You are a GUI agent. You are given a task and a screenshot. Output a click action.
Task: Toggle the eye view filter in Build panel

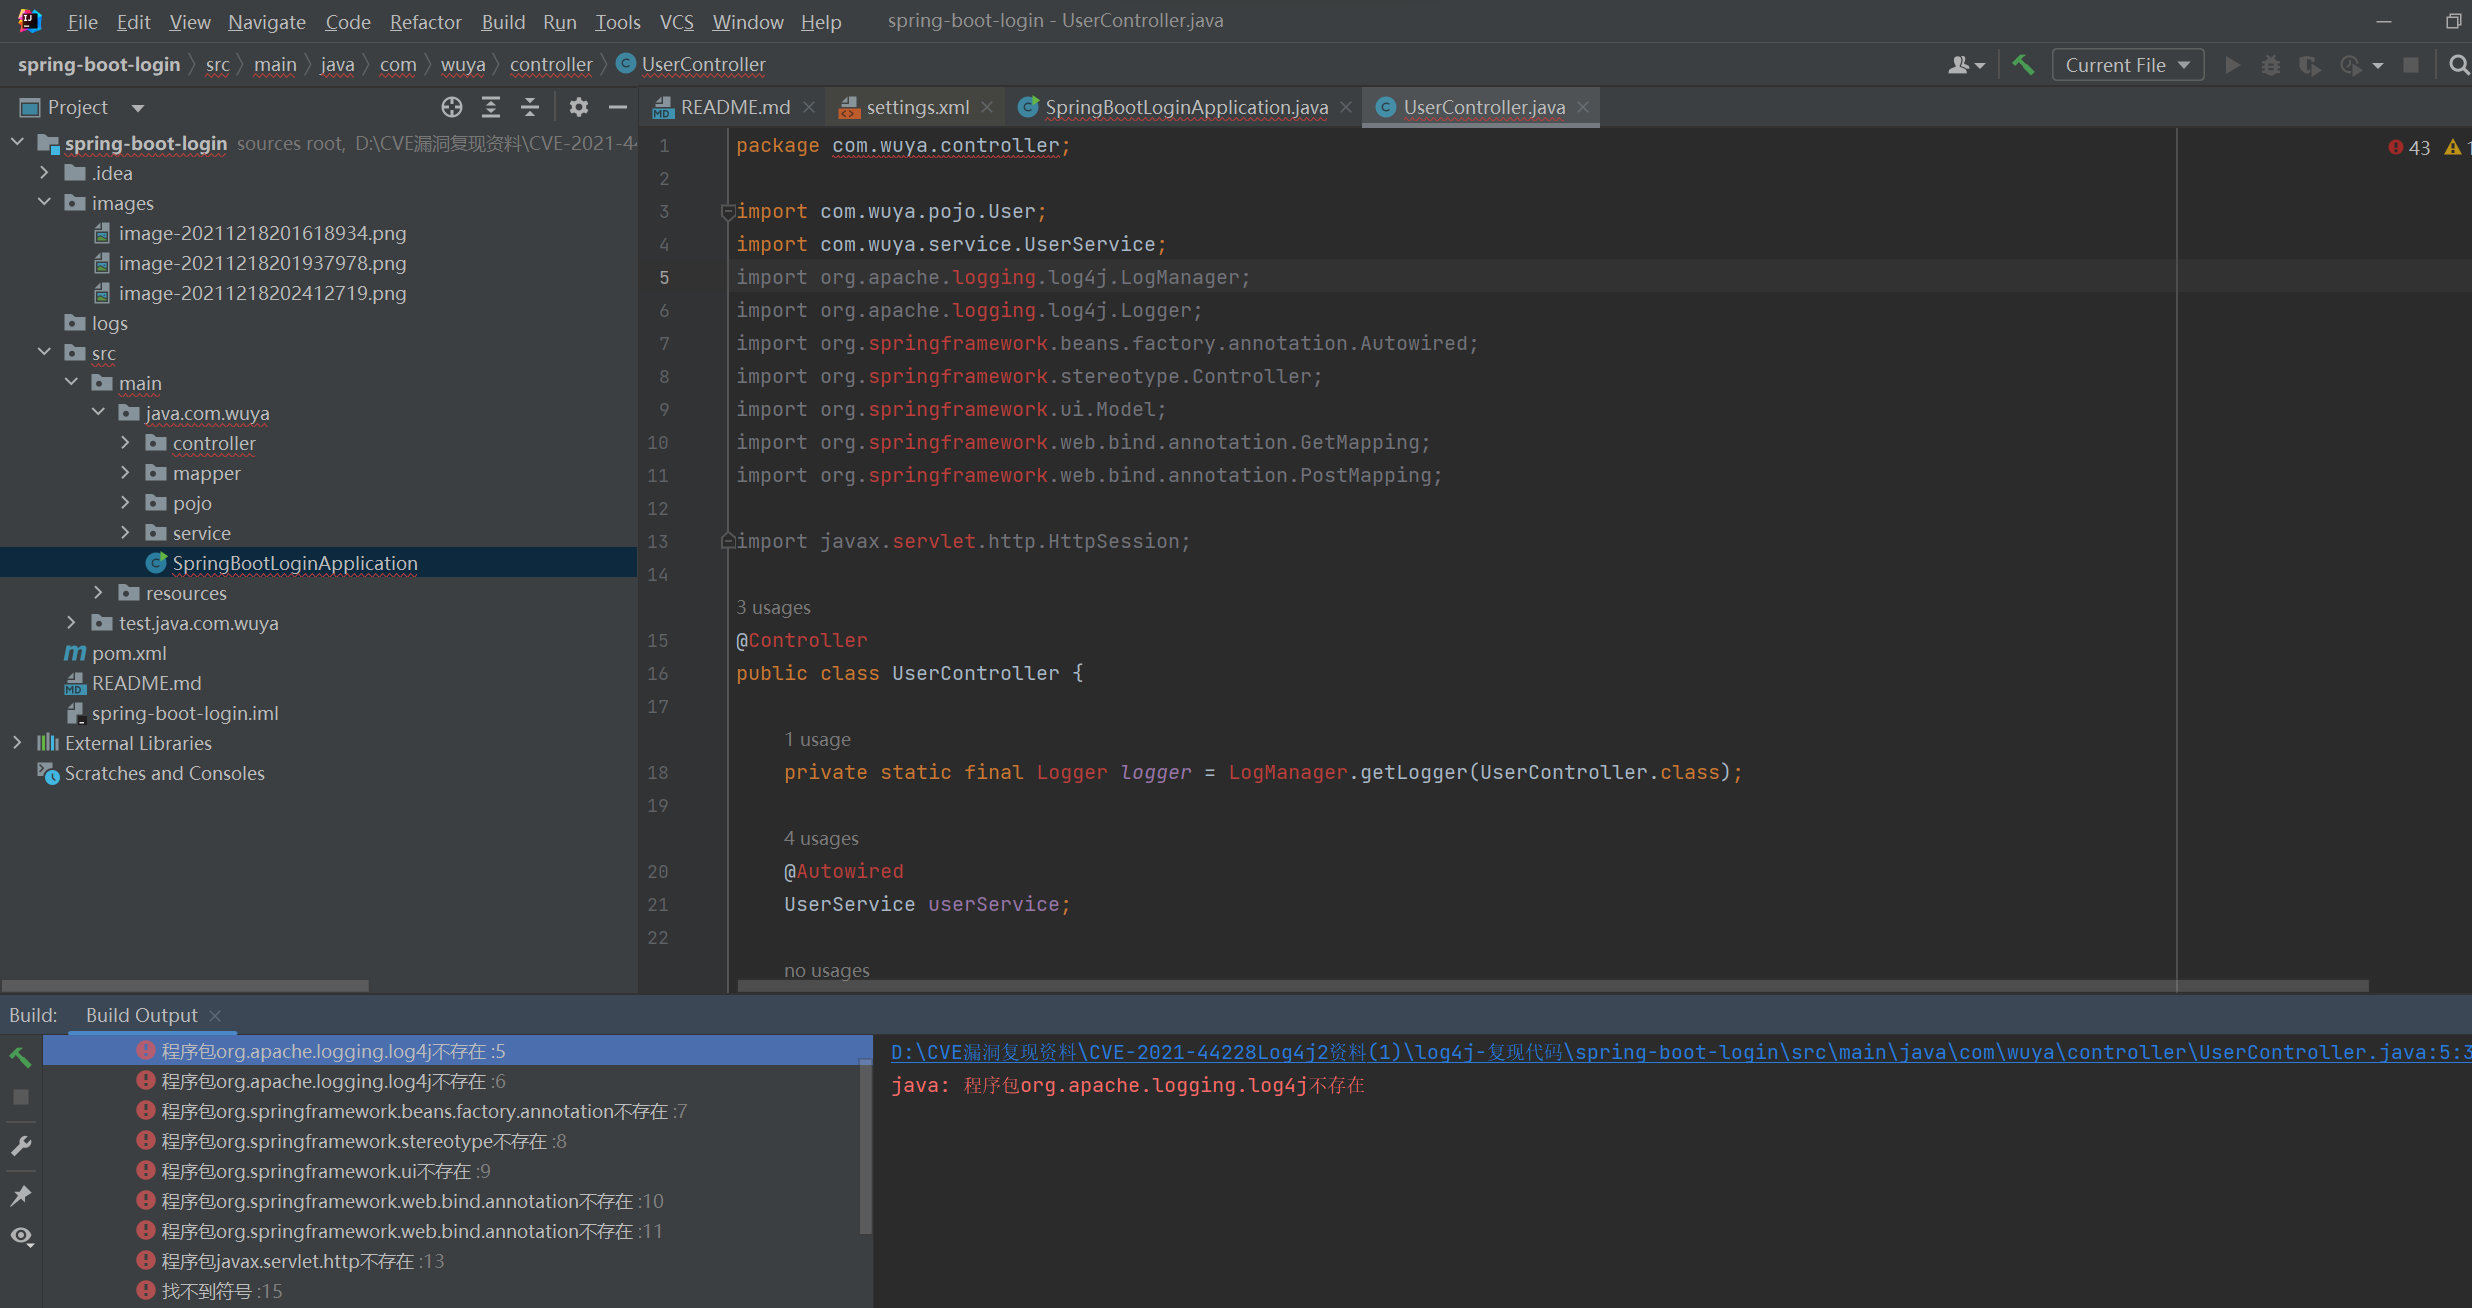click(22, 1237)
